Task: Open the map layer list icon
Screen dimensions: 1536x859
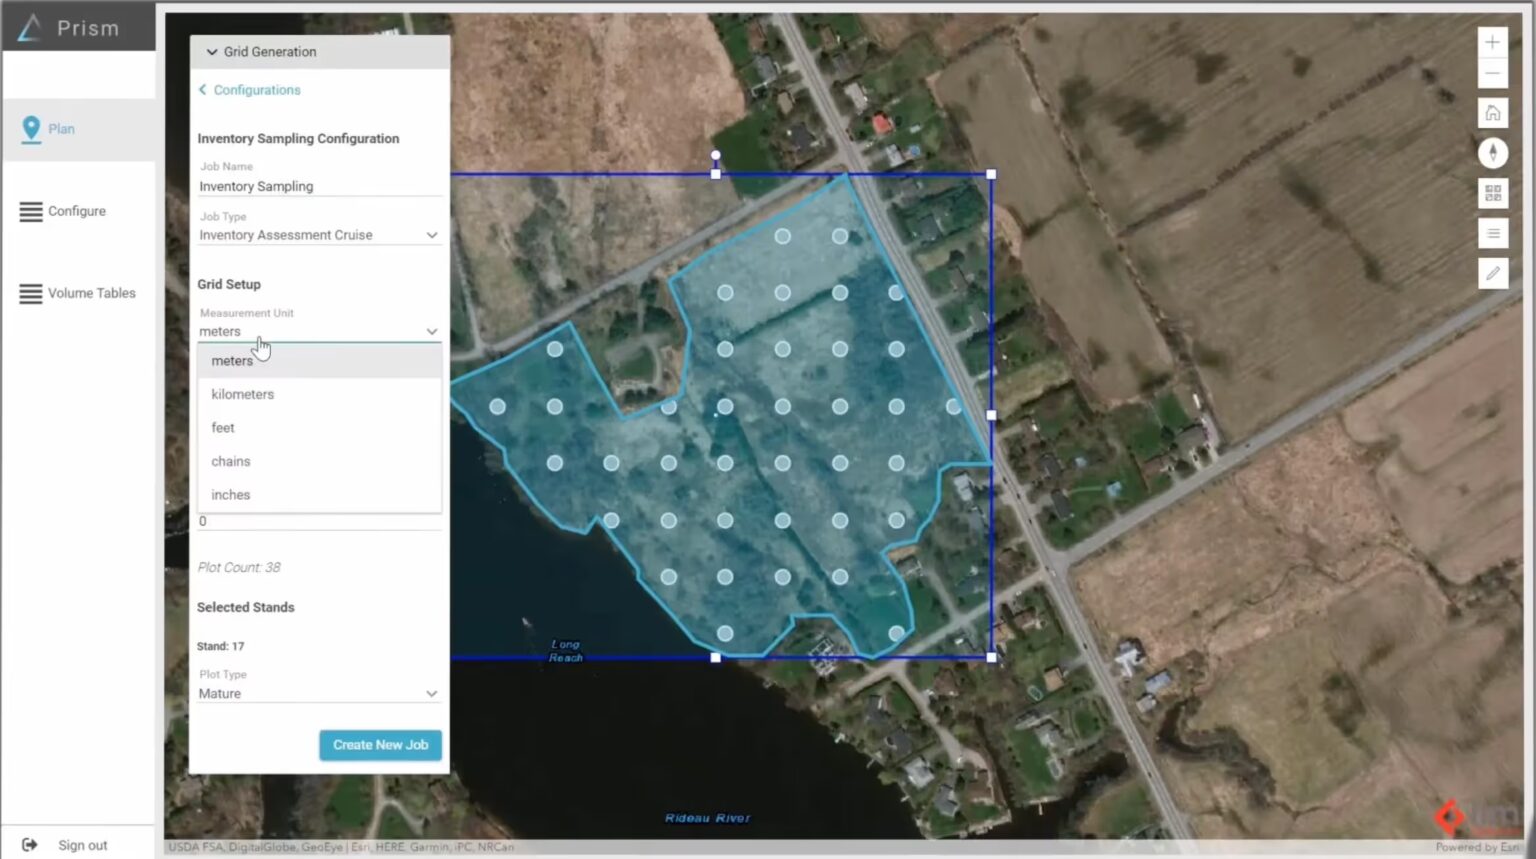Action: [1492, 233]
